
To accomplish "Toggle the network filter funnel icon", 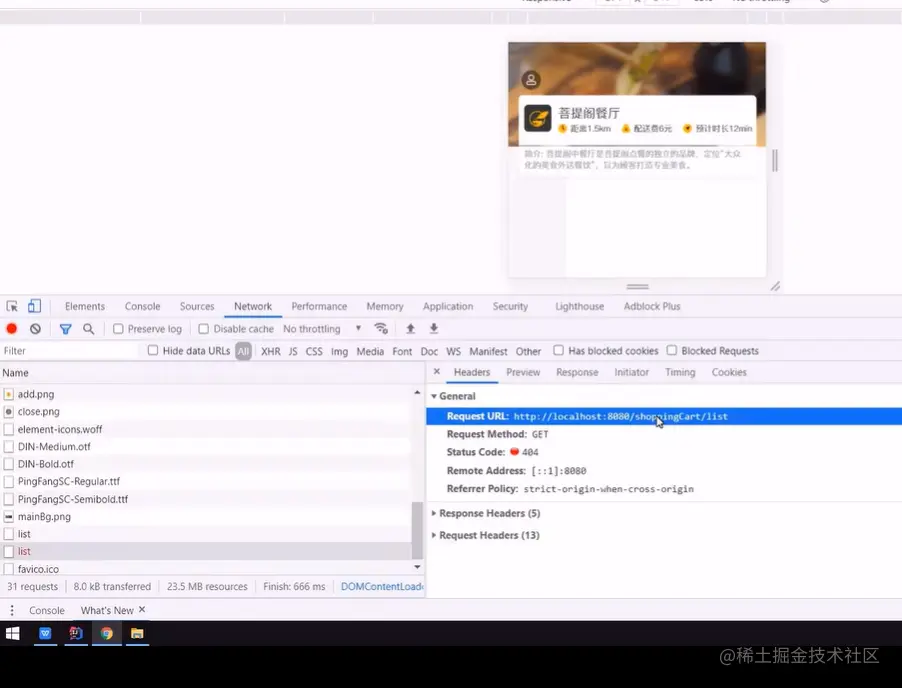I will (x=66, y=329).
